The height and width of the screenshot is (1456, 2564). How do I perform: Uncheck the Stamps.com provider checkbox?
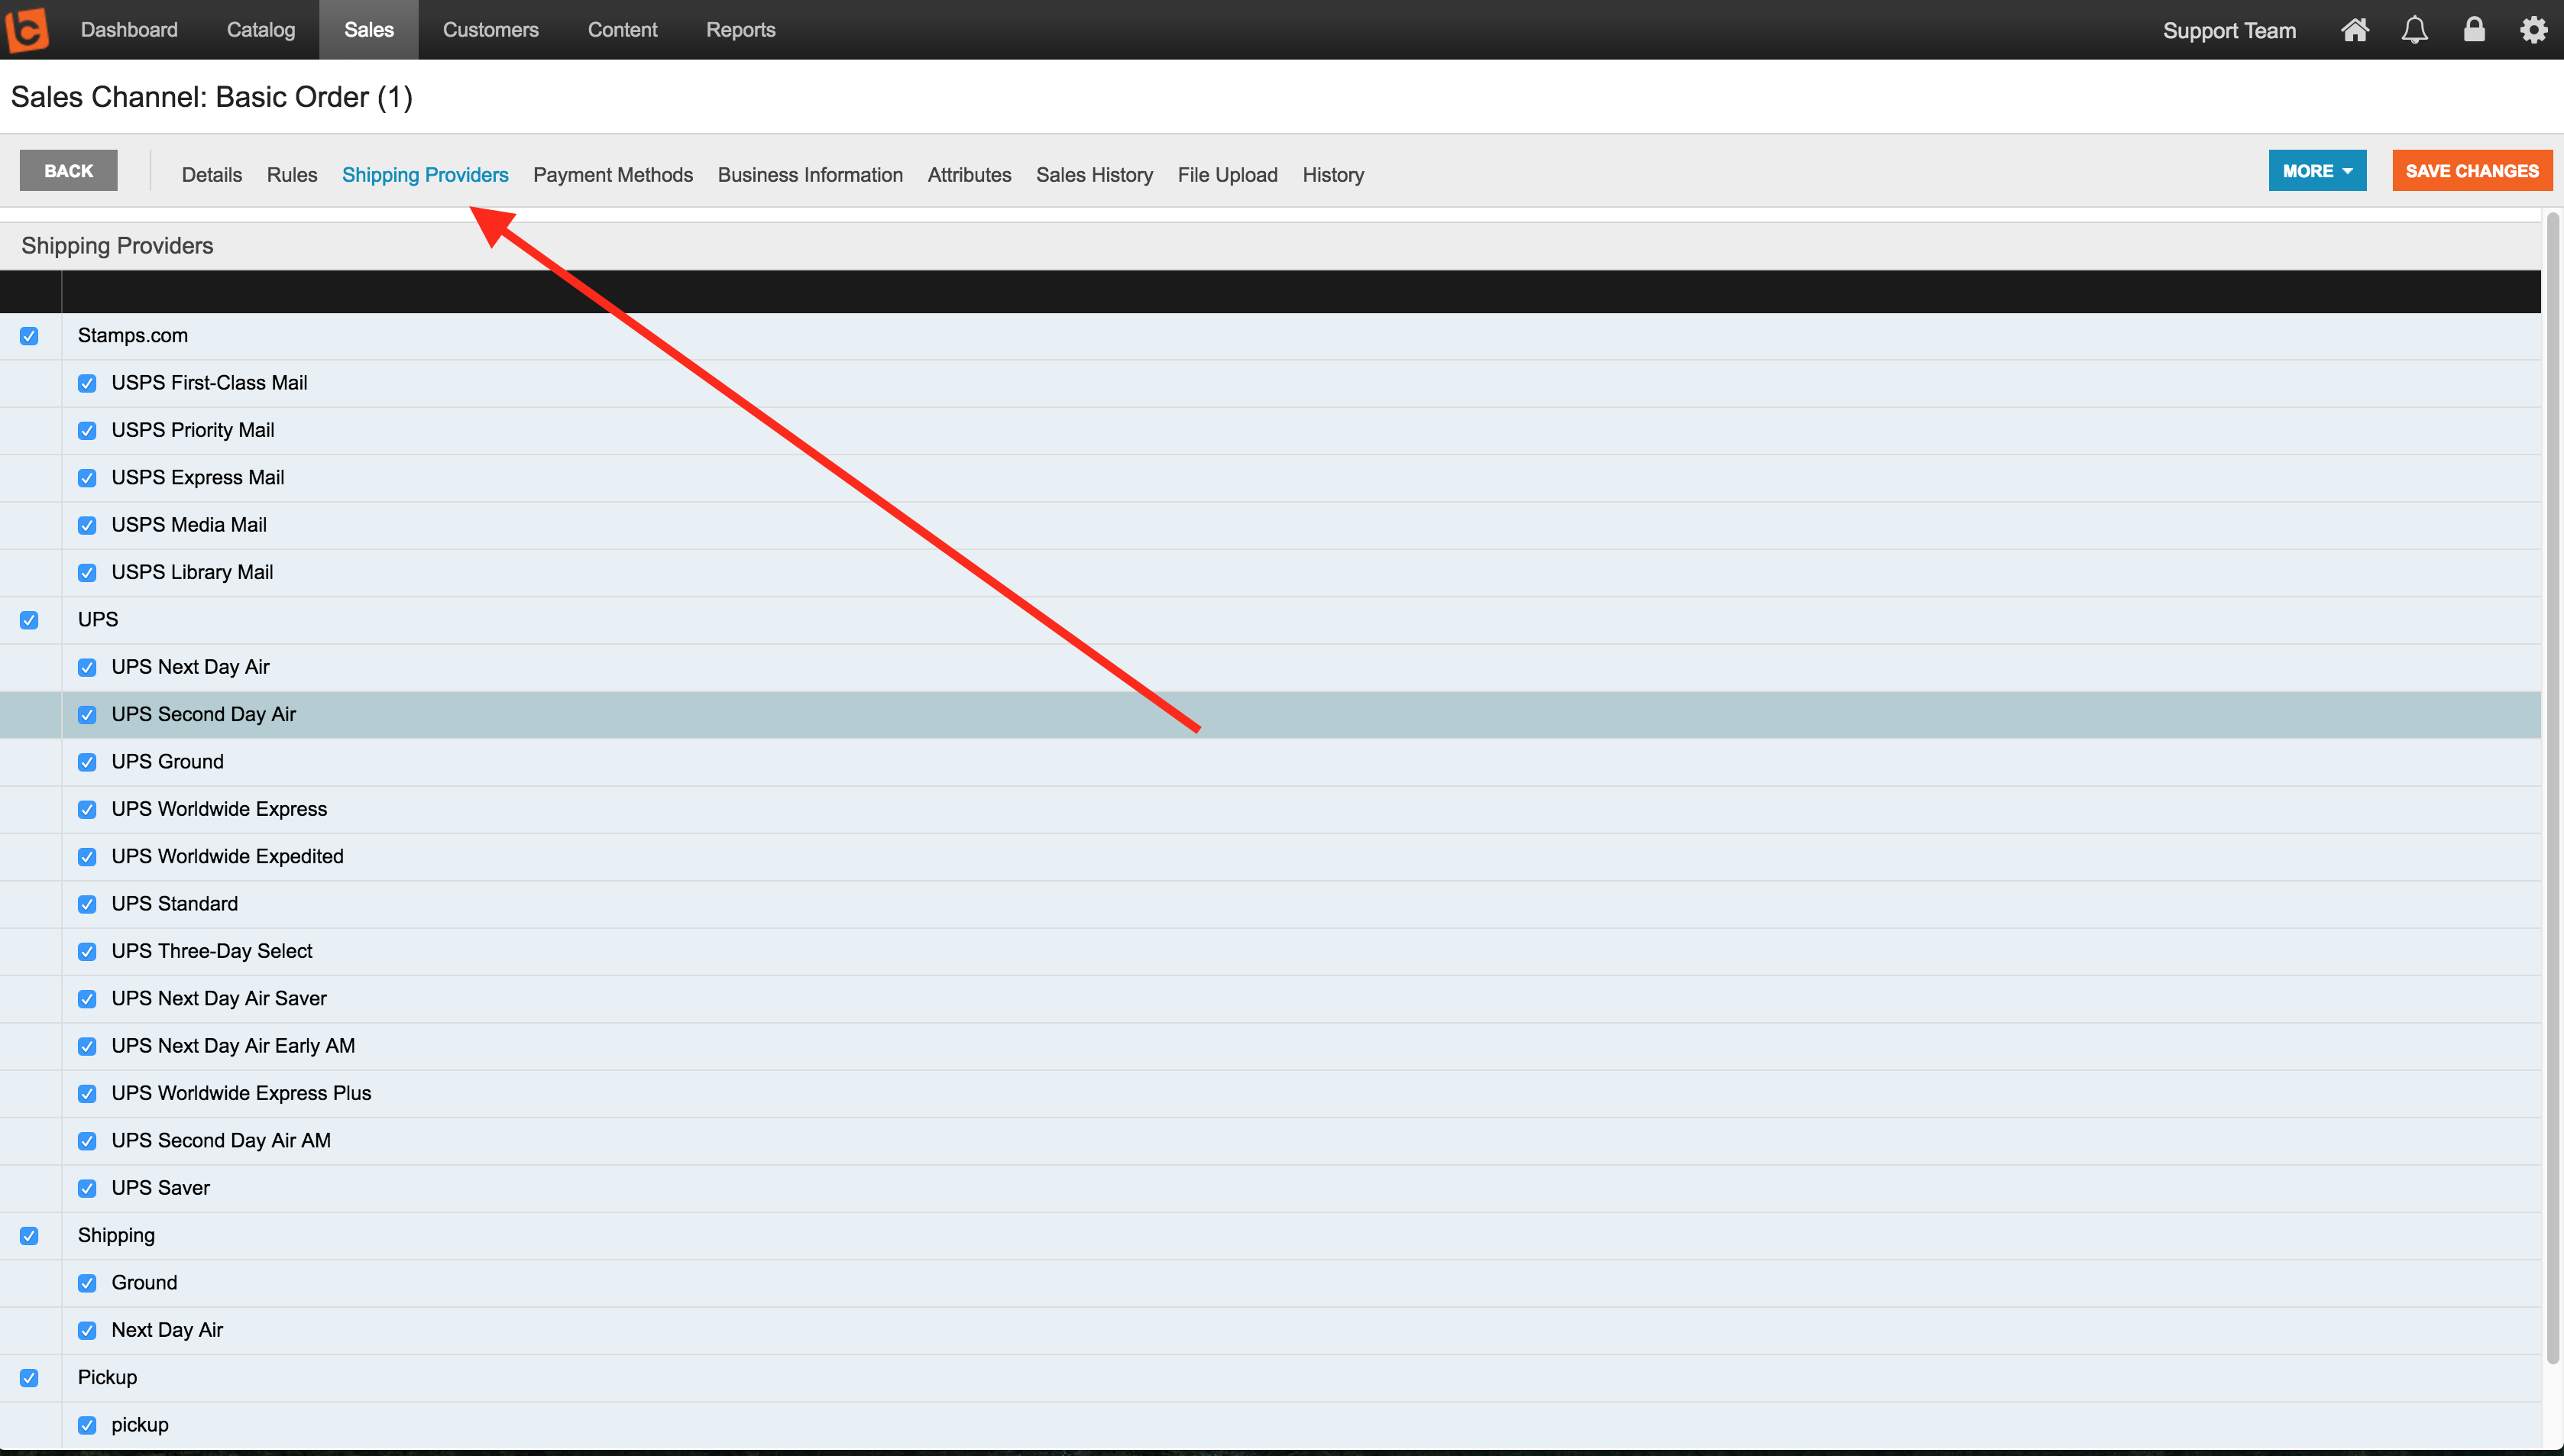[29, 336]
